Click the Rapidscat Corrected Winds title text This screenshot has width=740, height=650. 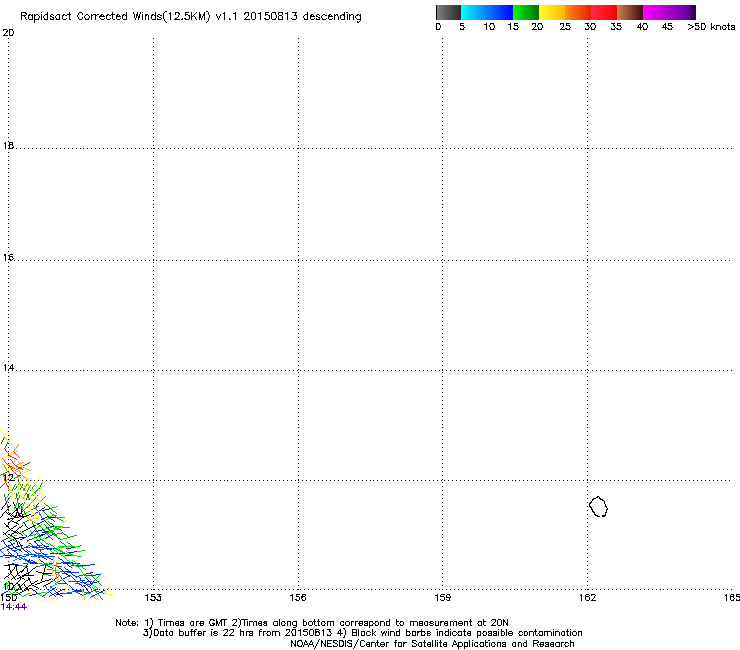point(191,17)
